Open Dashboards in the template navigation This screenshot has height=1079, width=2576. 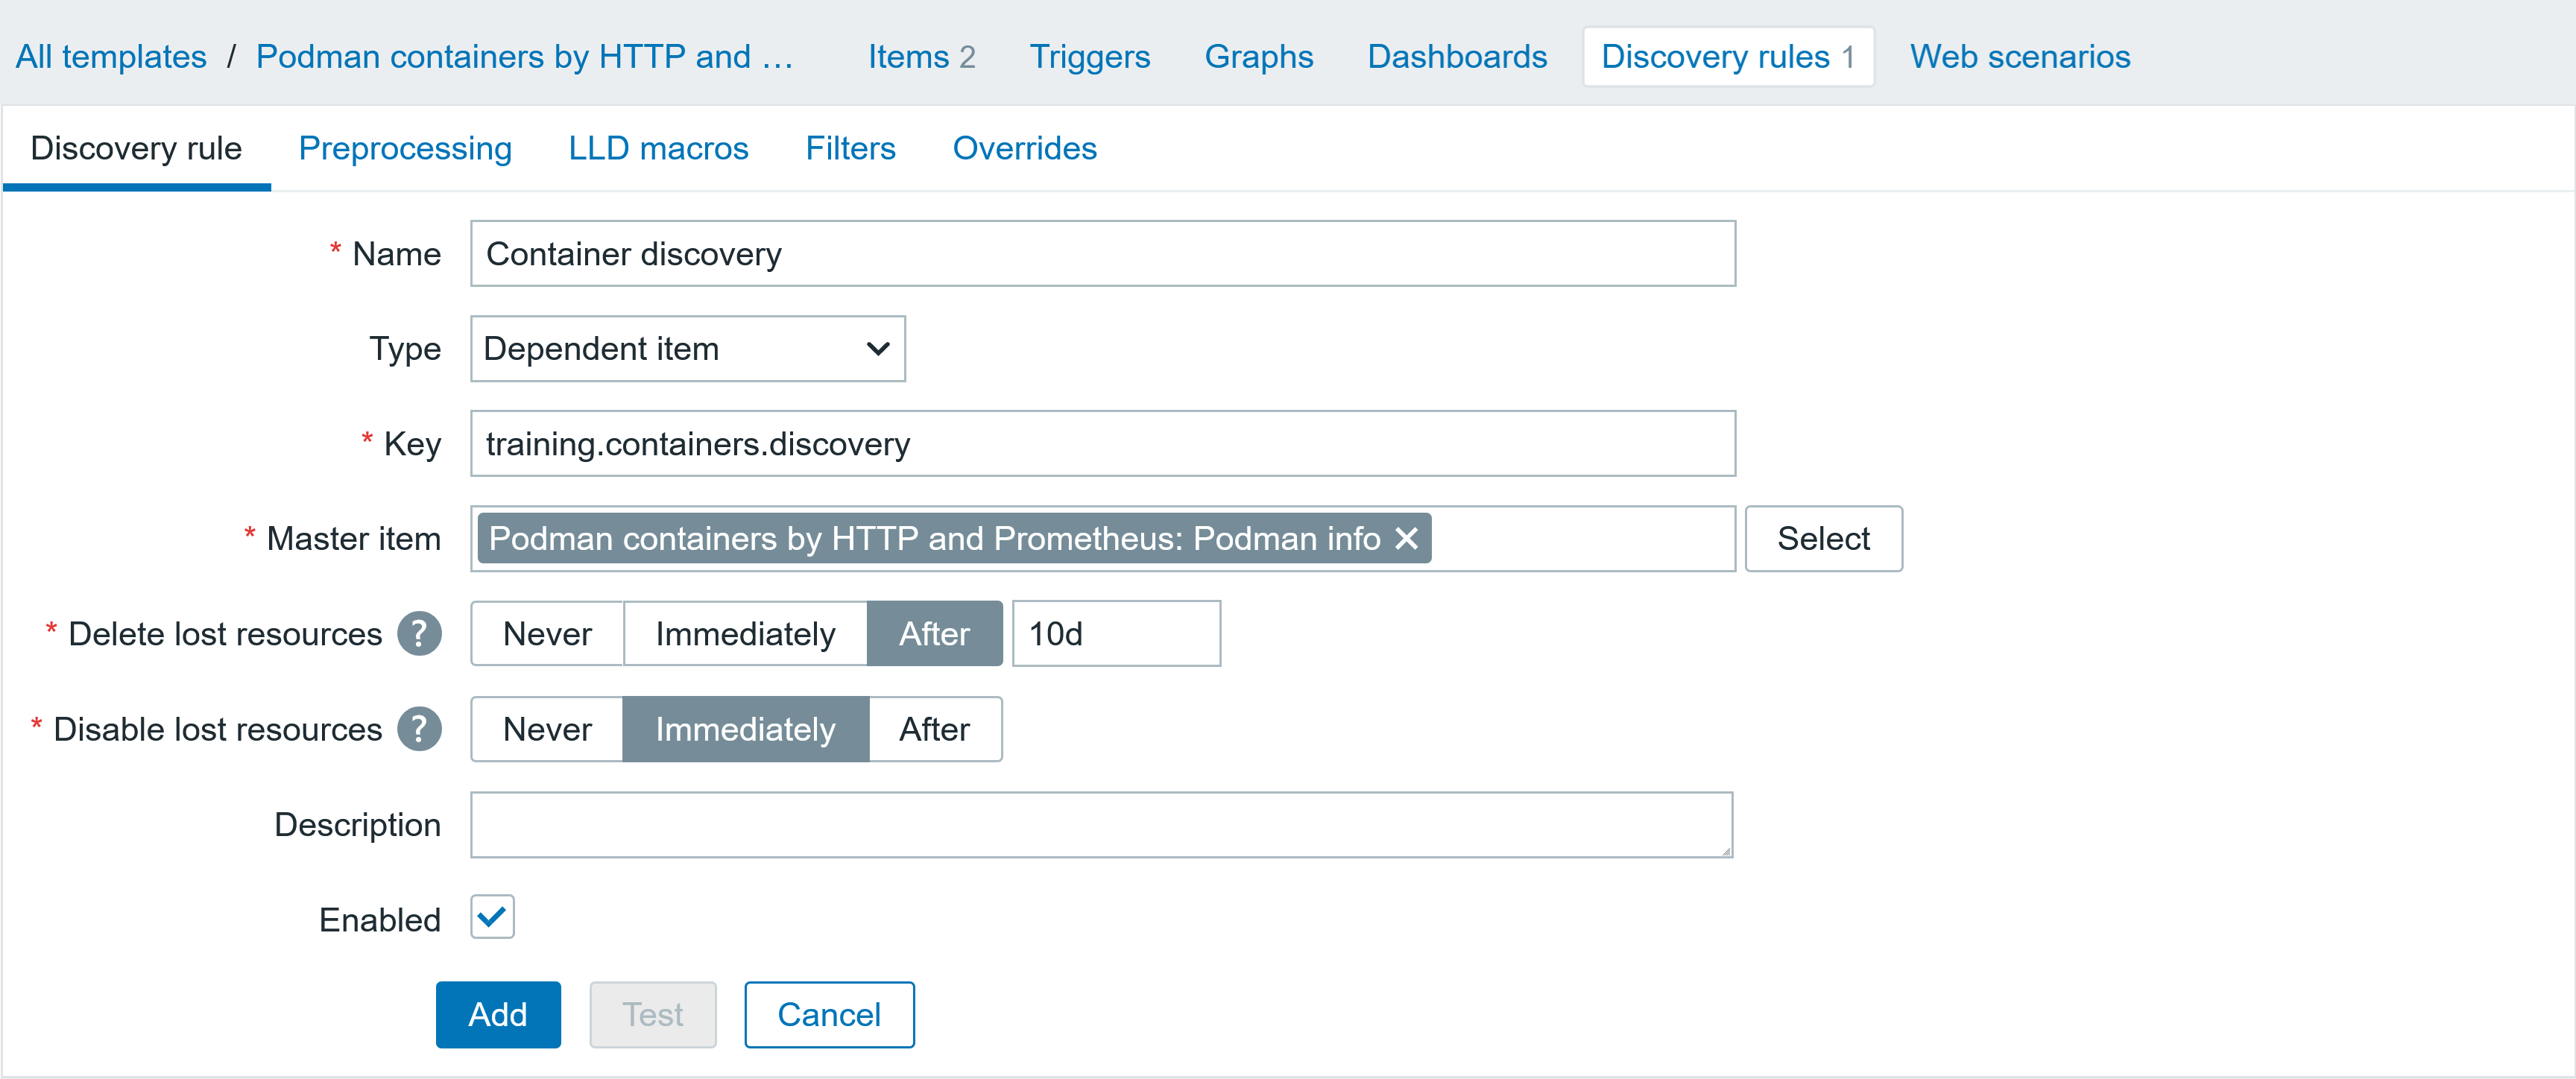[x=1457, y=57]
